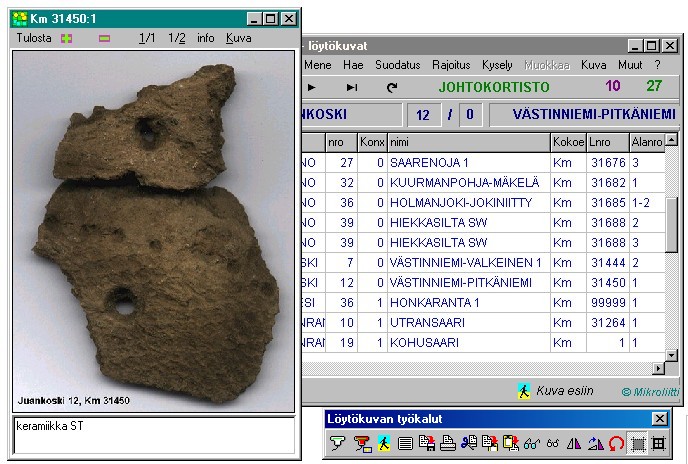Click the green plus zoom-in icon
This screenshot has width=688, height=464.
pos(67,38)
